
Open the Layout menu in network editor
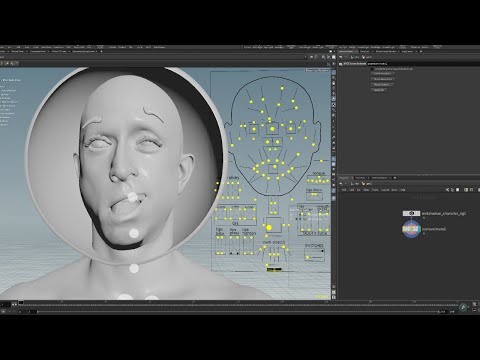coord(385,190)
